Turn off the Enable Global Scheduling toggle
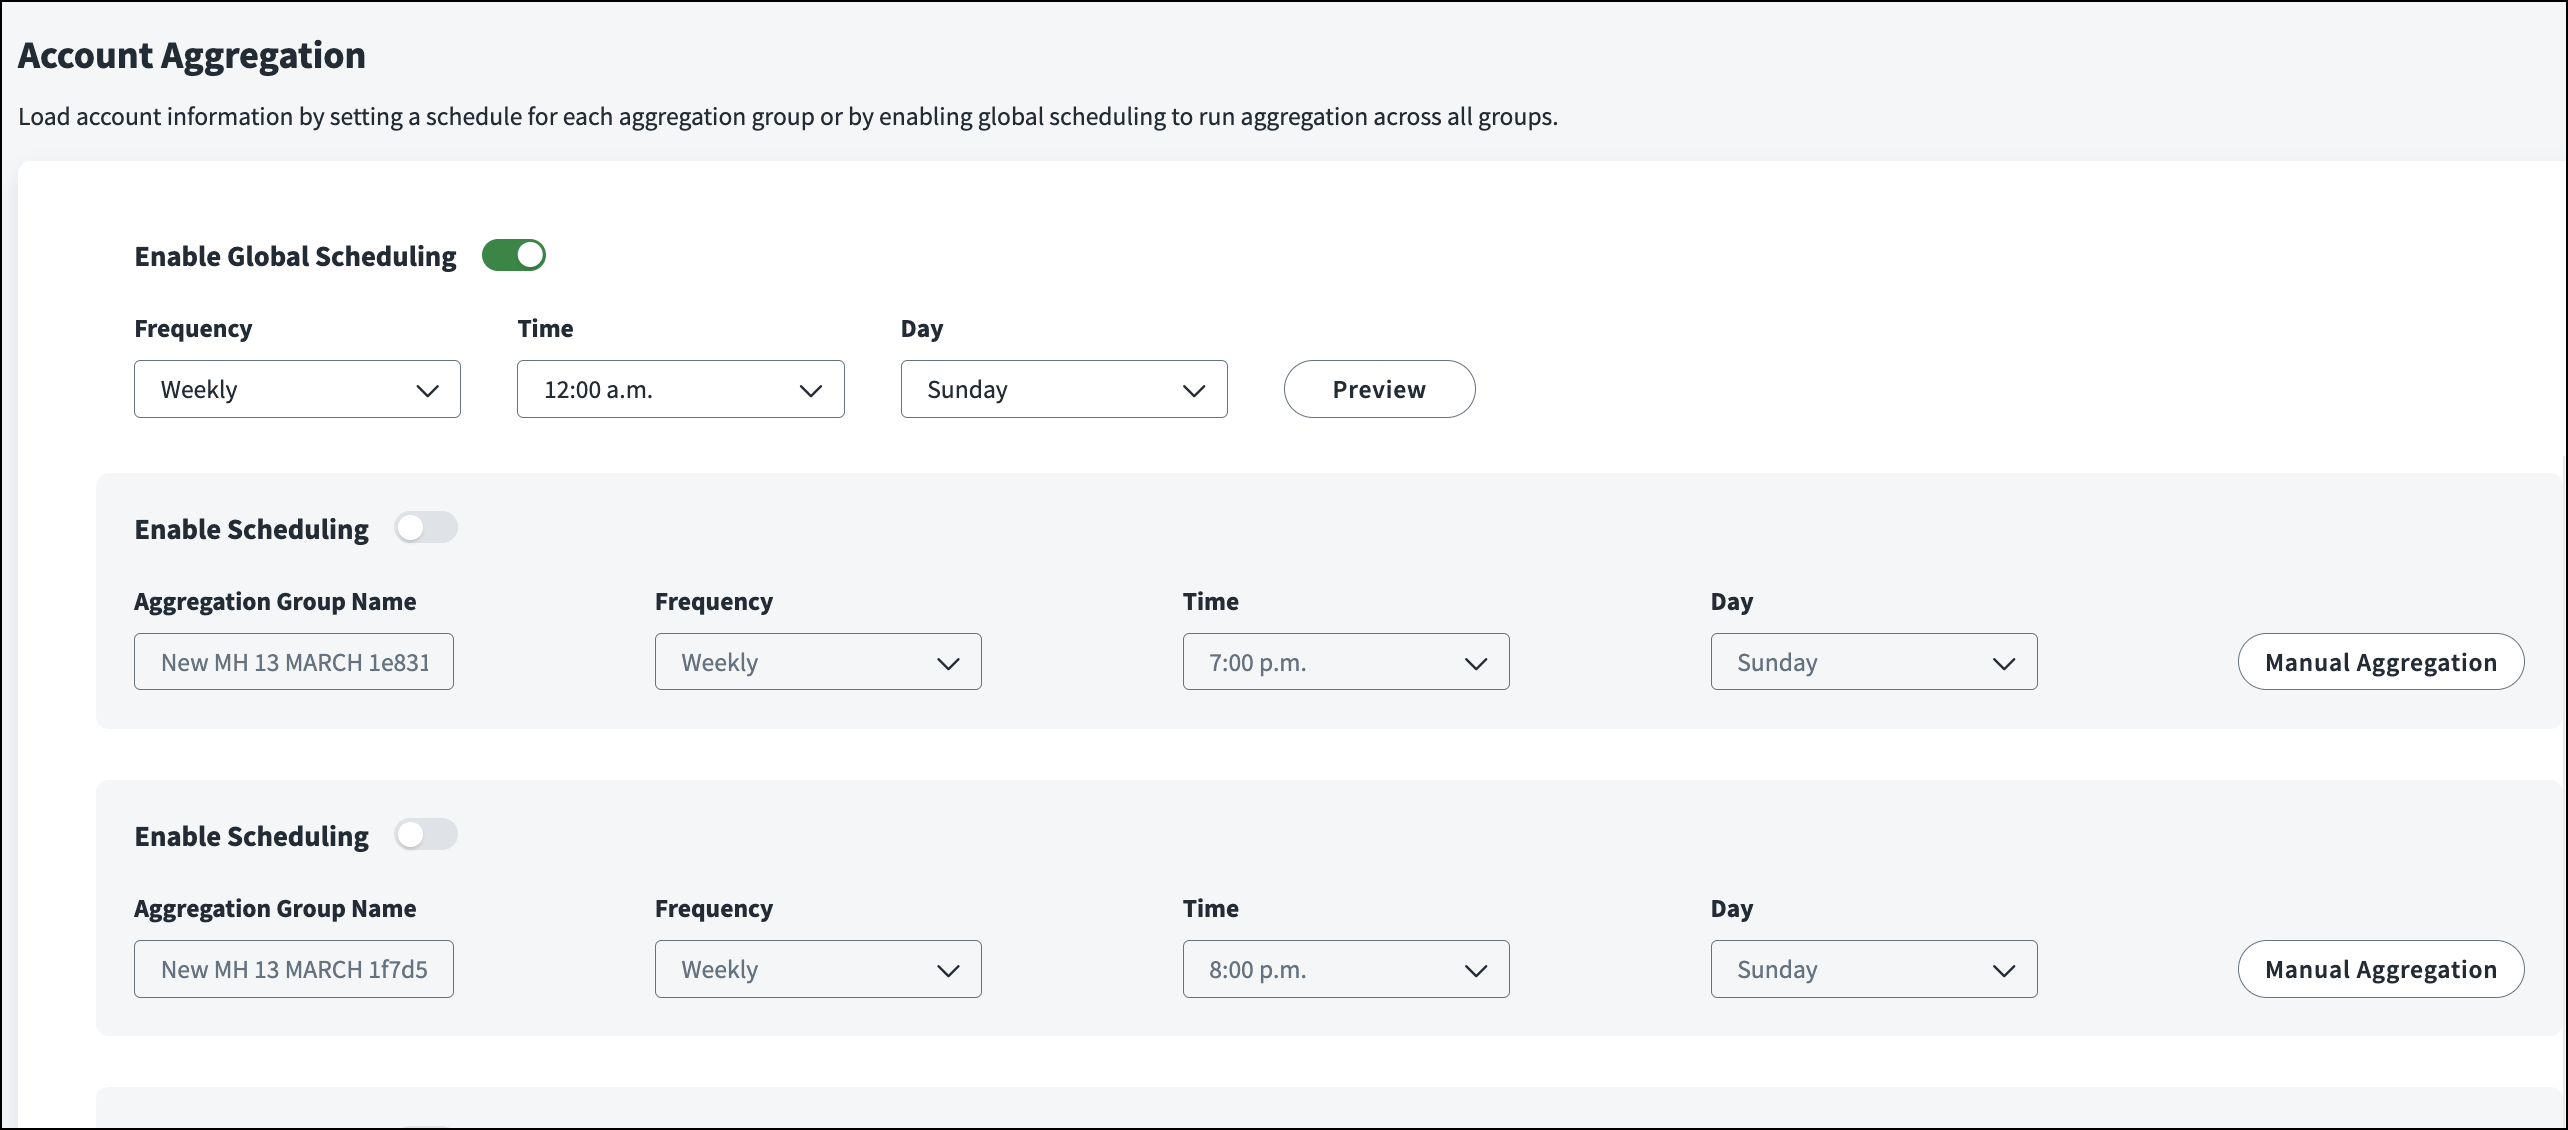 coord(513,255)
